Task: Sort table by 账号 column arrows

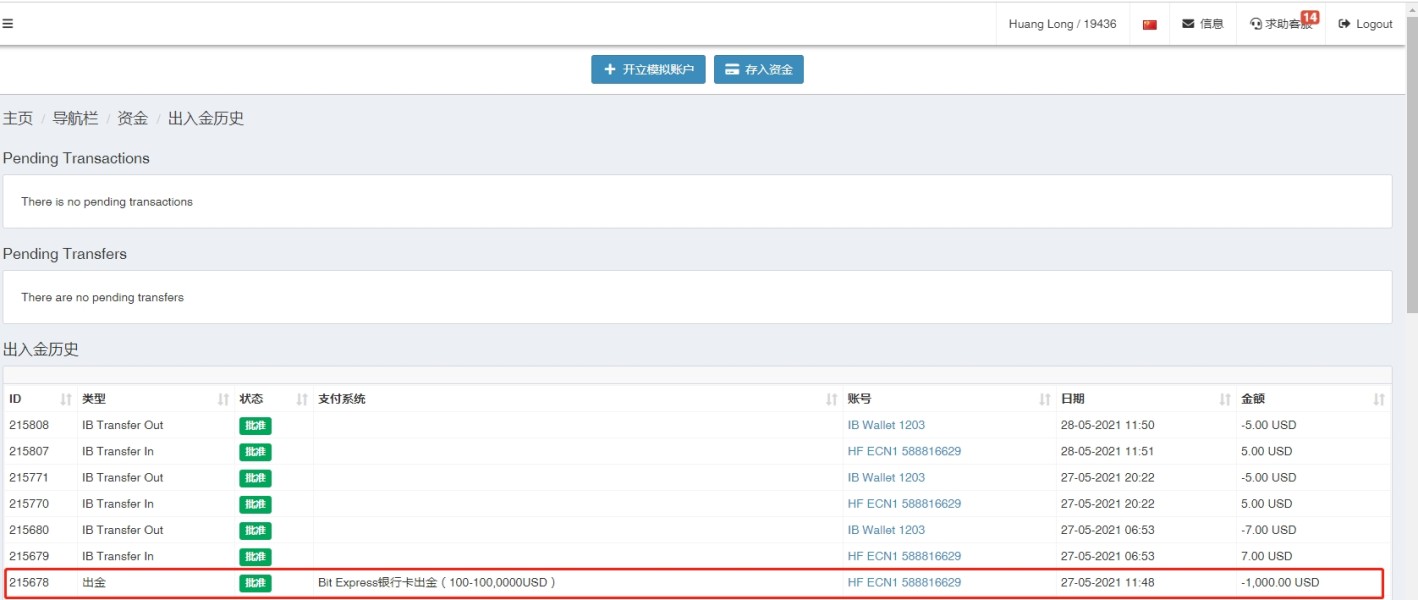Action: [x=1045, y=399]
